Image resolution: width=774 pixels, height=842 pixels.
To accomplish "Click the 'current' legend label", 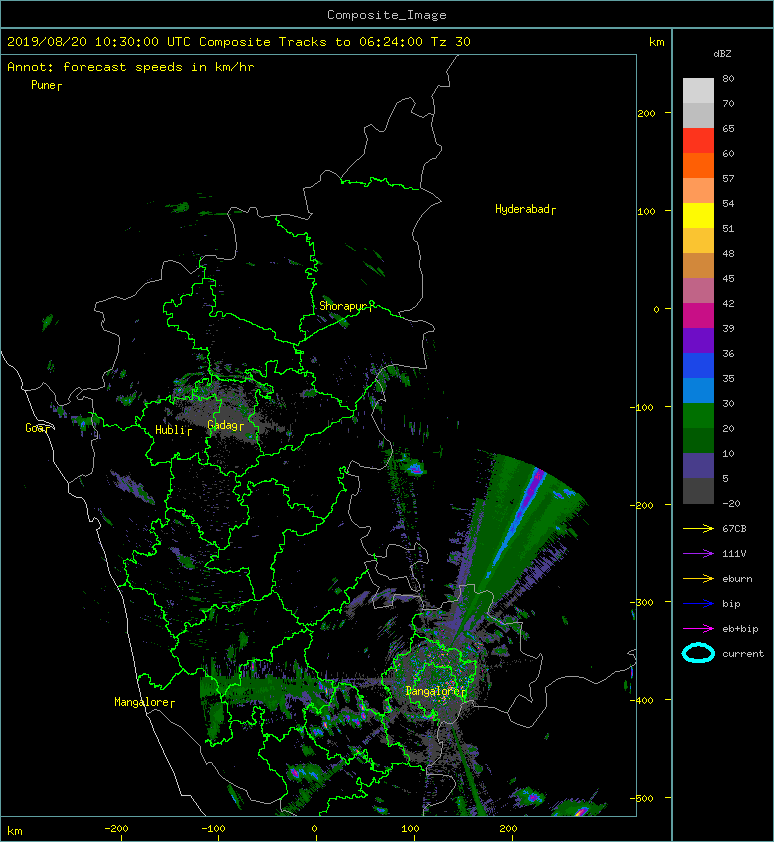I will pyautogui.click(x=743, y=654).
